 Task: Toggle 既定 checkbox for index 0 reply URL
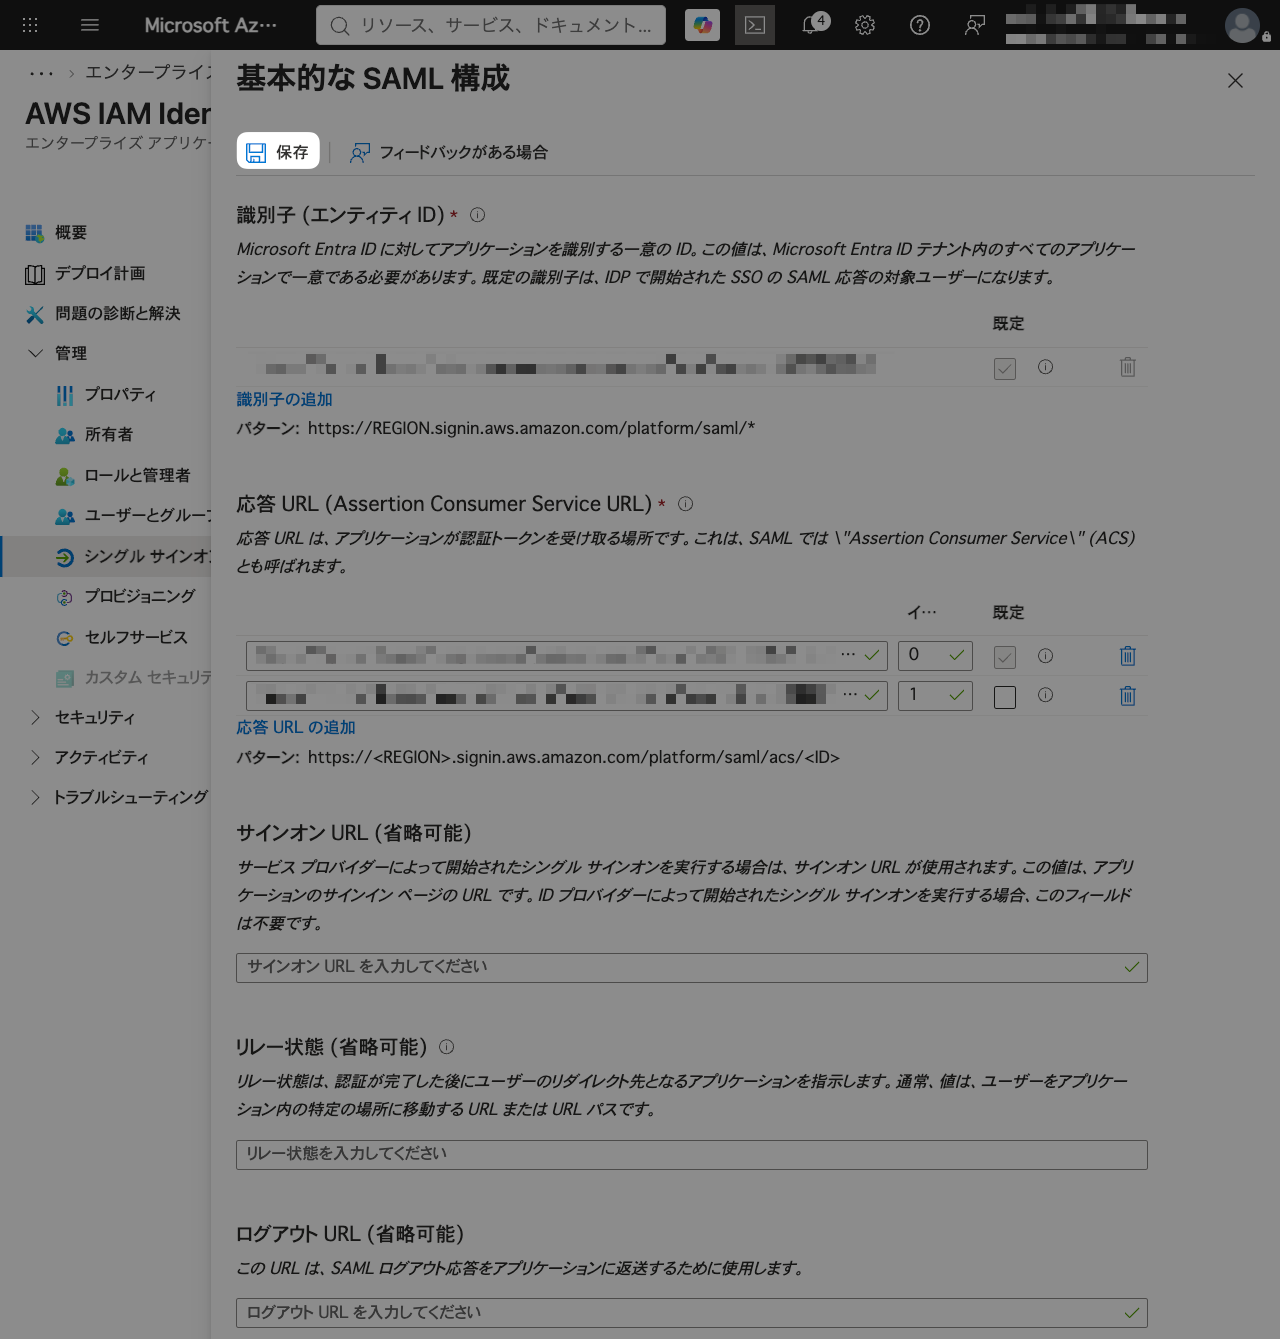[1005, 657]
